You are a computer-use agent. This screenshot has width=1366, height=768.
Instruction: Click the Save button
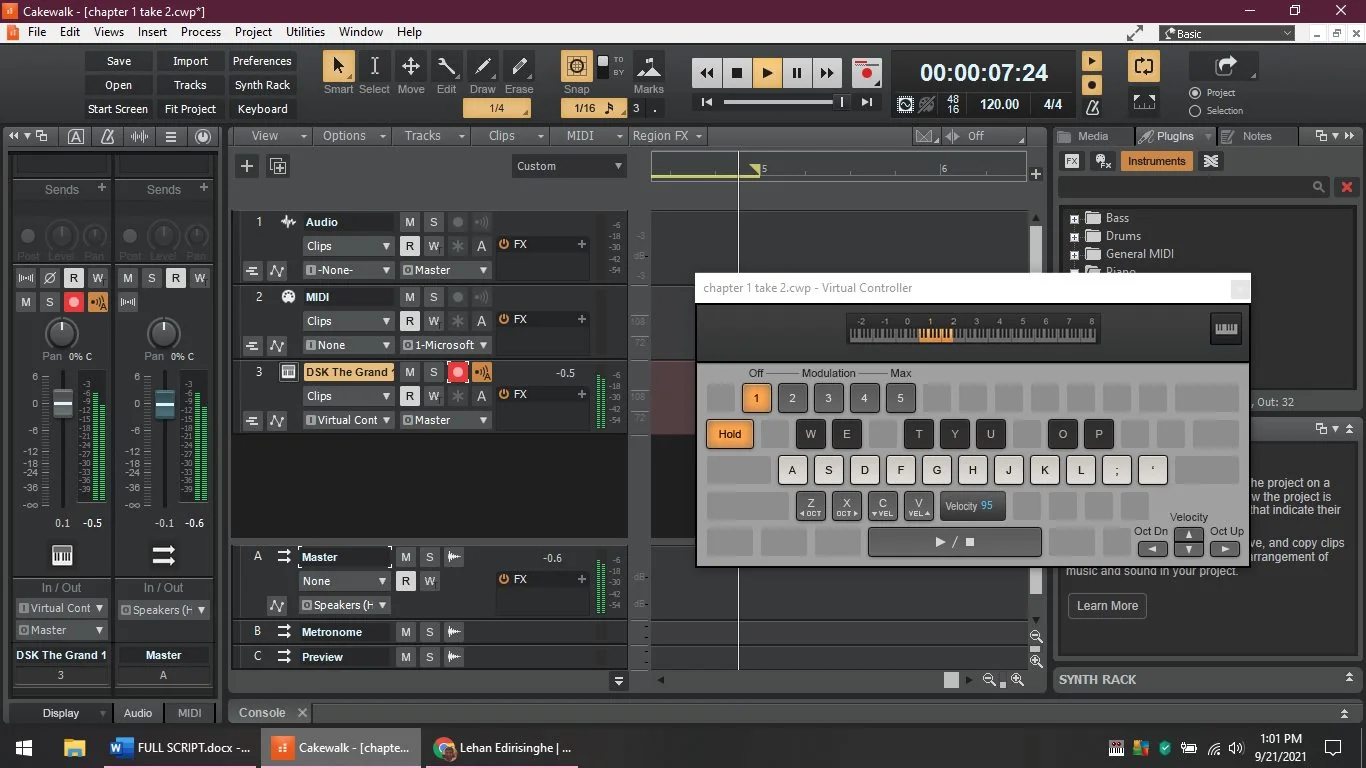tap(118, 61)
